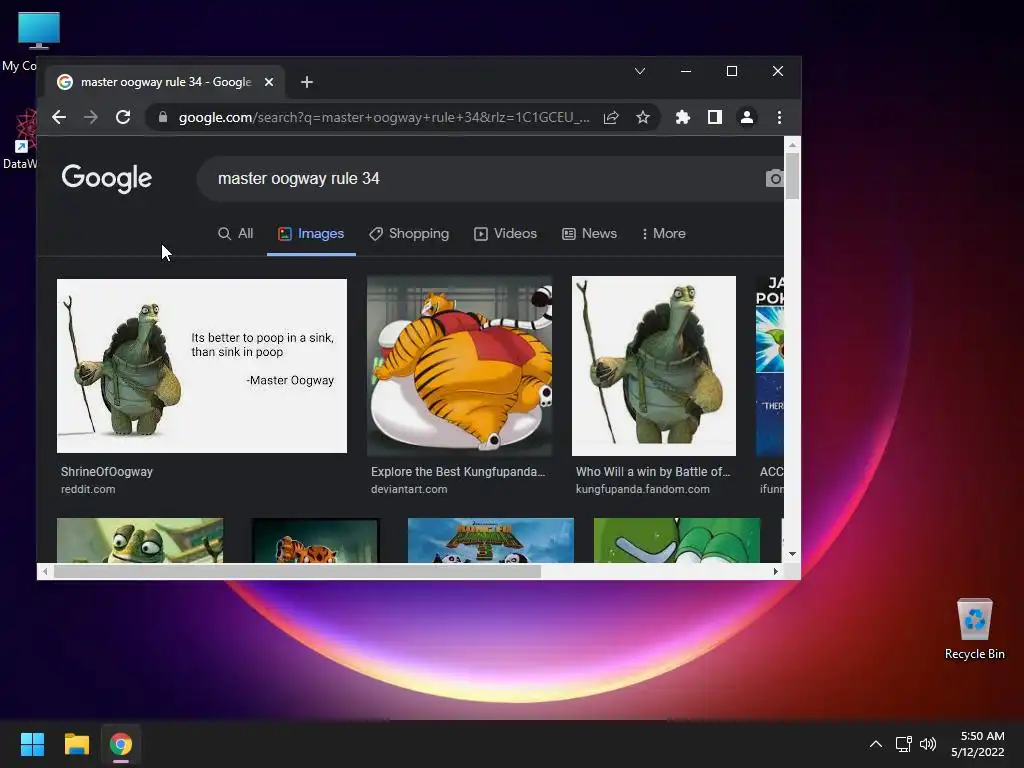This screenshot has height=768, width=1024.
Task: Click Who Will a win by Battle link
Action: 653,472
